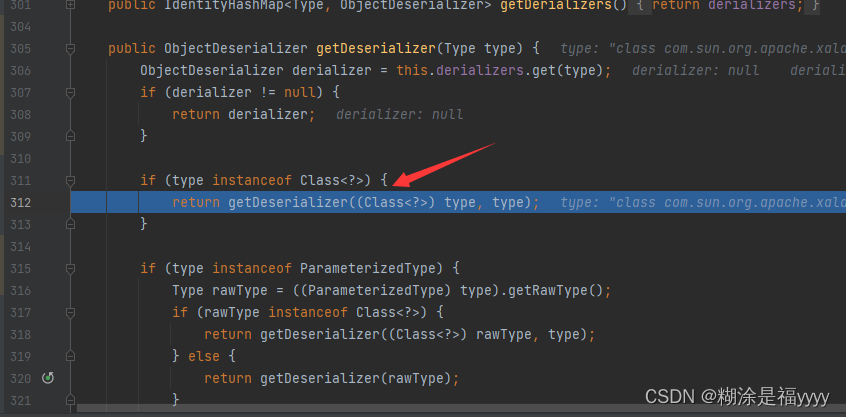
Task: Click the 'derializer: null' inline debug hint on line 308
Action: [x=399, y=114]
